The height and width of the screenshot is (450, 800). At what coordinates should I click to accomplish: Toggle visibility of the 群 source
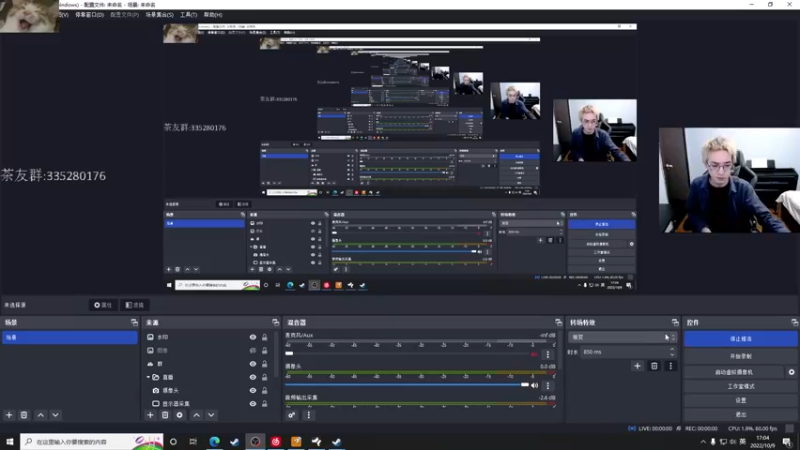(x=253, y=363)
